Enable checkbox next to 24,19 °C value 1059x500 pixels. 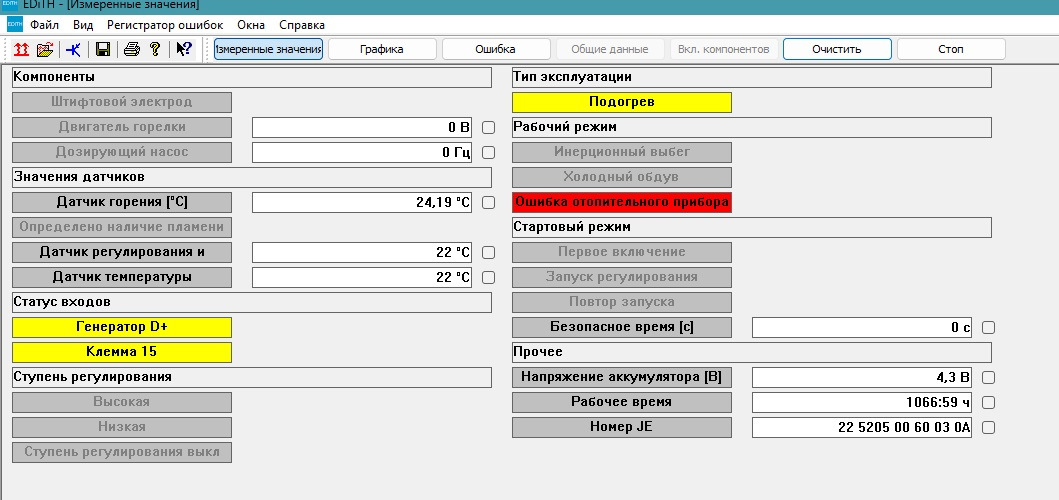coord(489,203)
